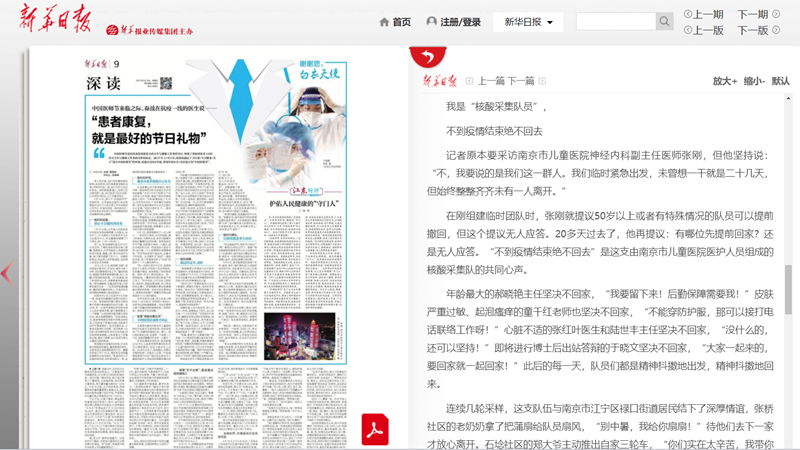Click article subtitle 我是"核酸采集队员"
Image resolution: width=800 pixels, height=450 pixels.
click(496, 107)
